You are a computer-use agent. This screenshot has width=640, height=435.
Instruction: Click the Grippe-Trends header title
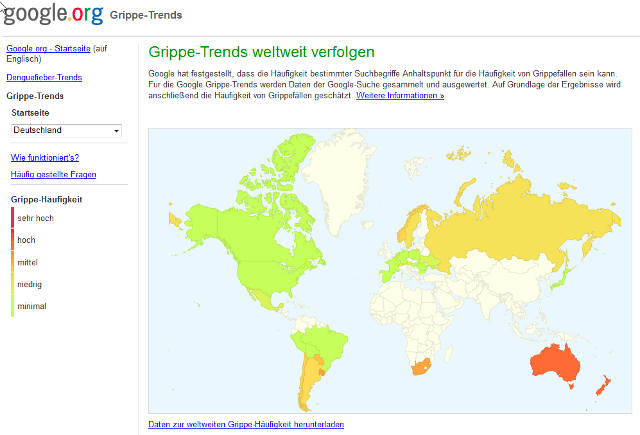tap(146, 15)
